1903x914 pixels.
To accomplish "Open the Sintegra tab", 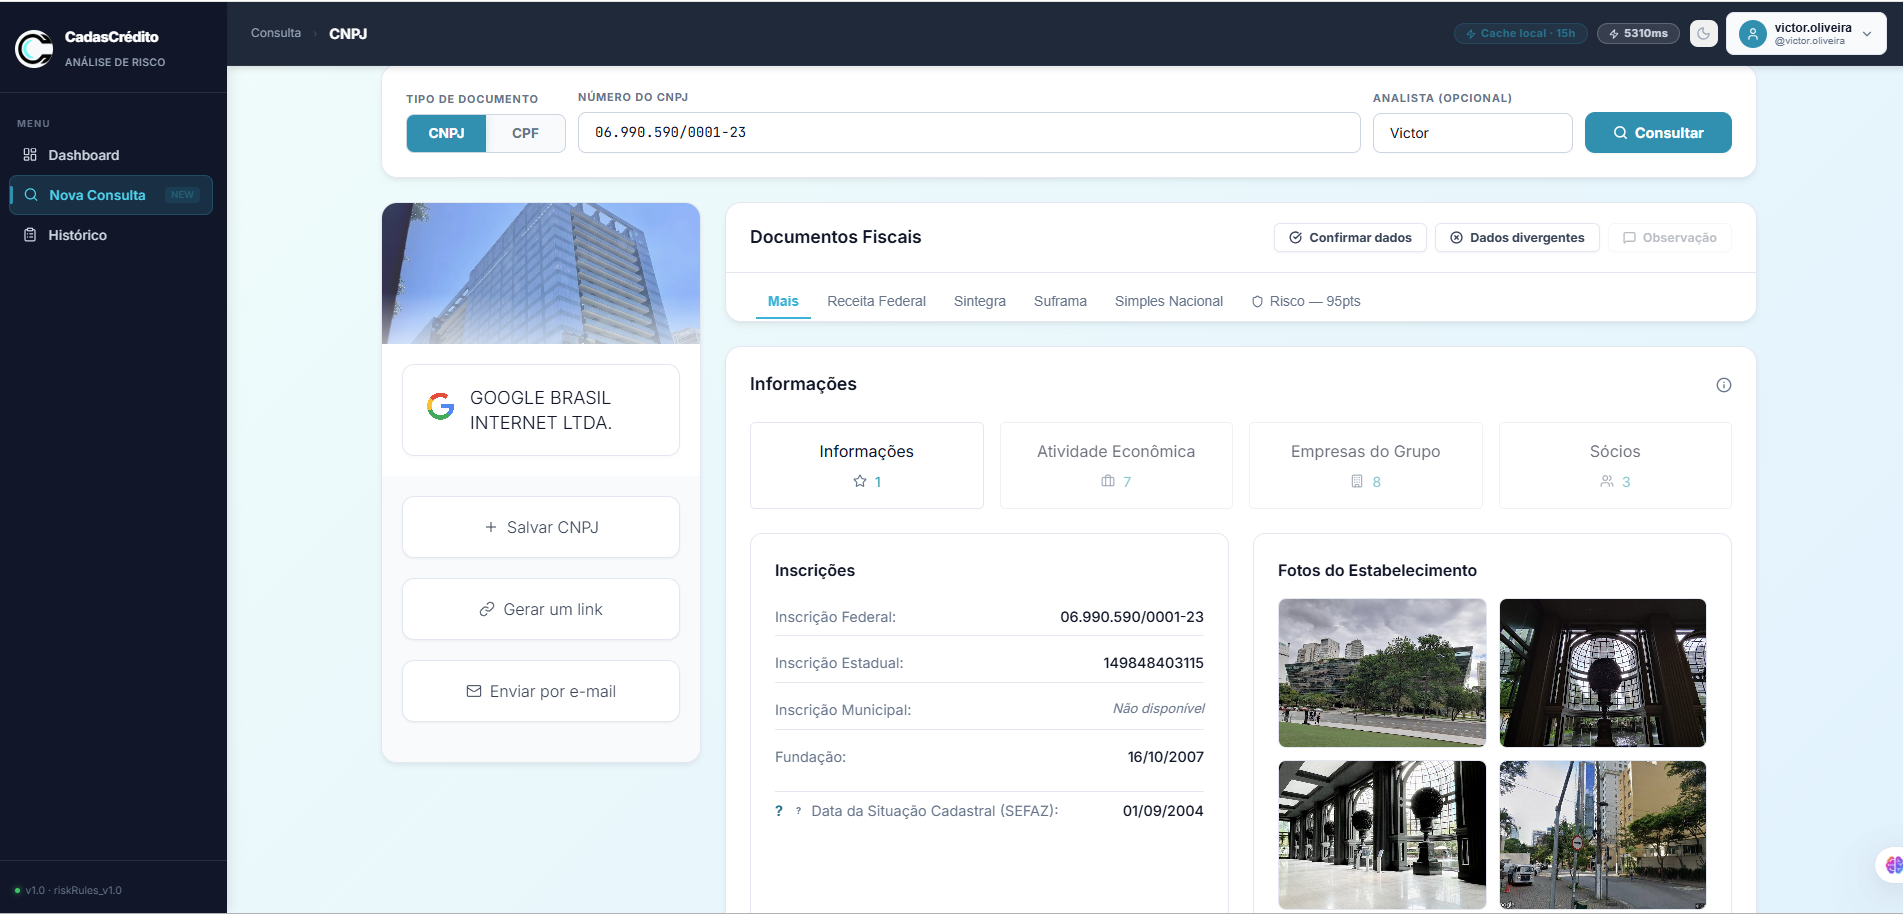I will coord(980,301).
